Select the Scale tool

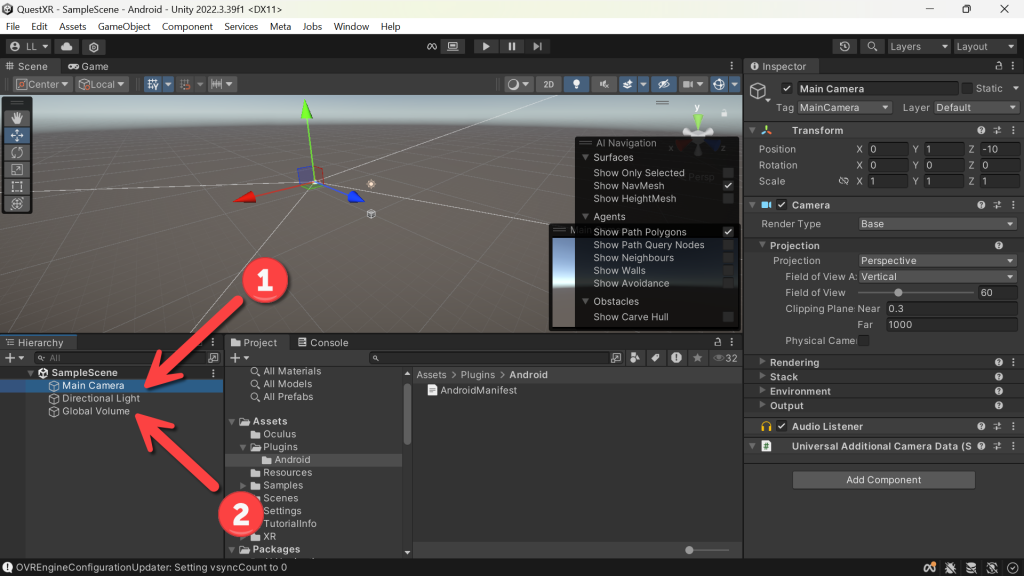pyautogui.click(x=17, y=169)
